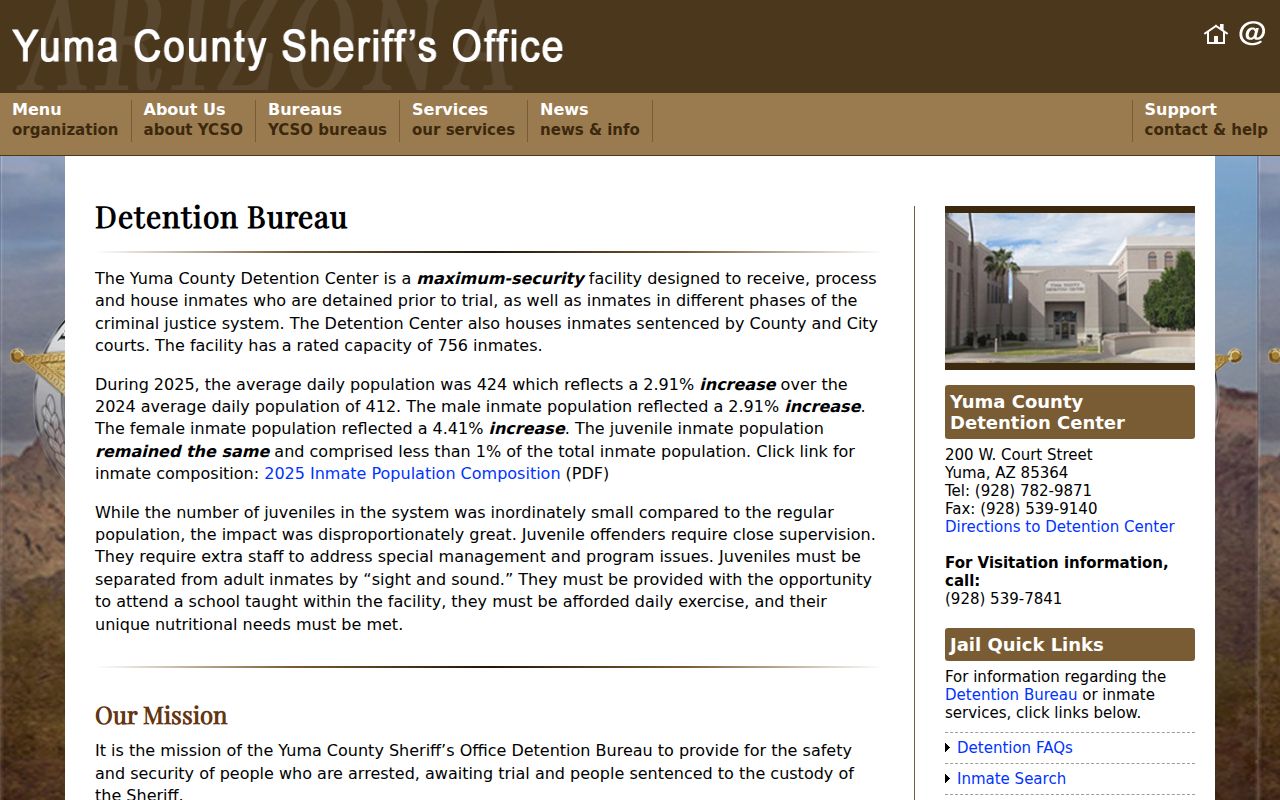Open the News & info menu
Viewport: 1280px width, 800px height.
tap(590, 119)
